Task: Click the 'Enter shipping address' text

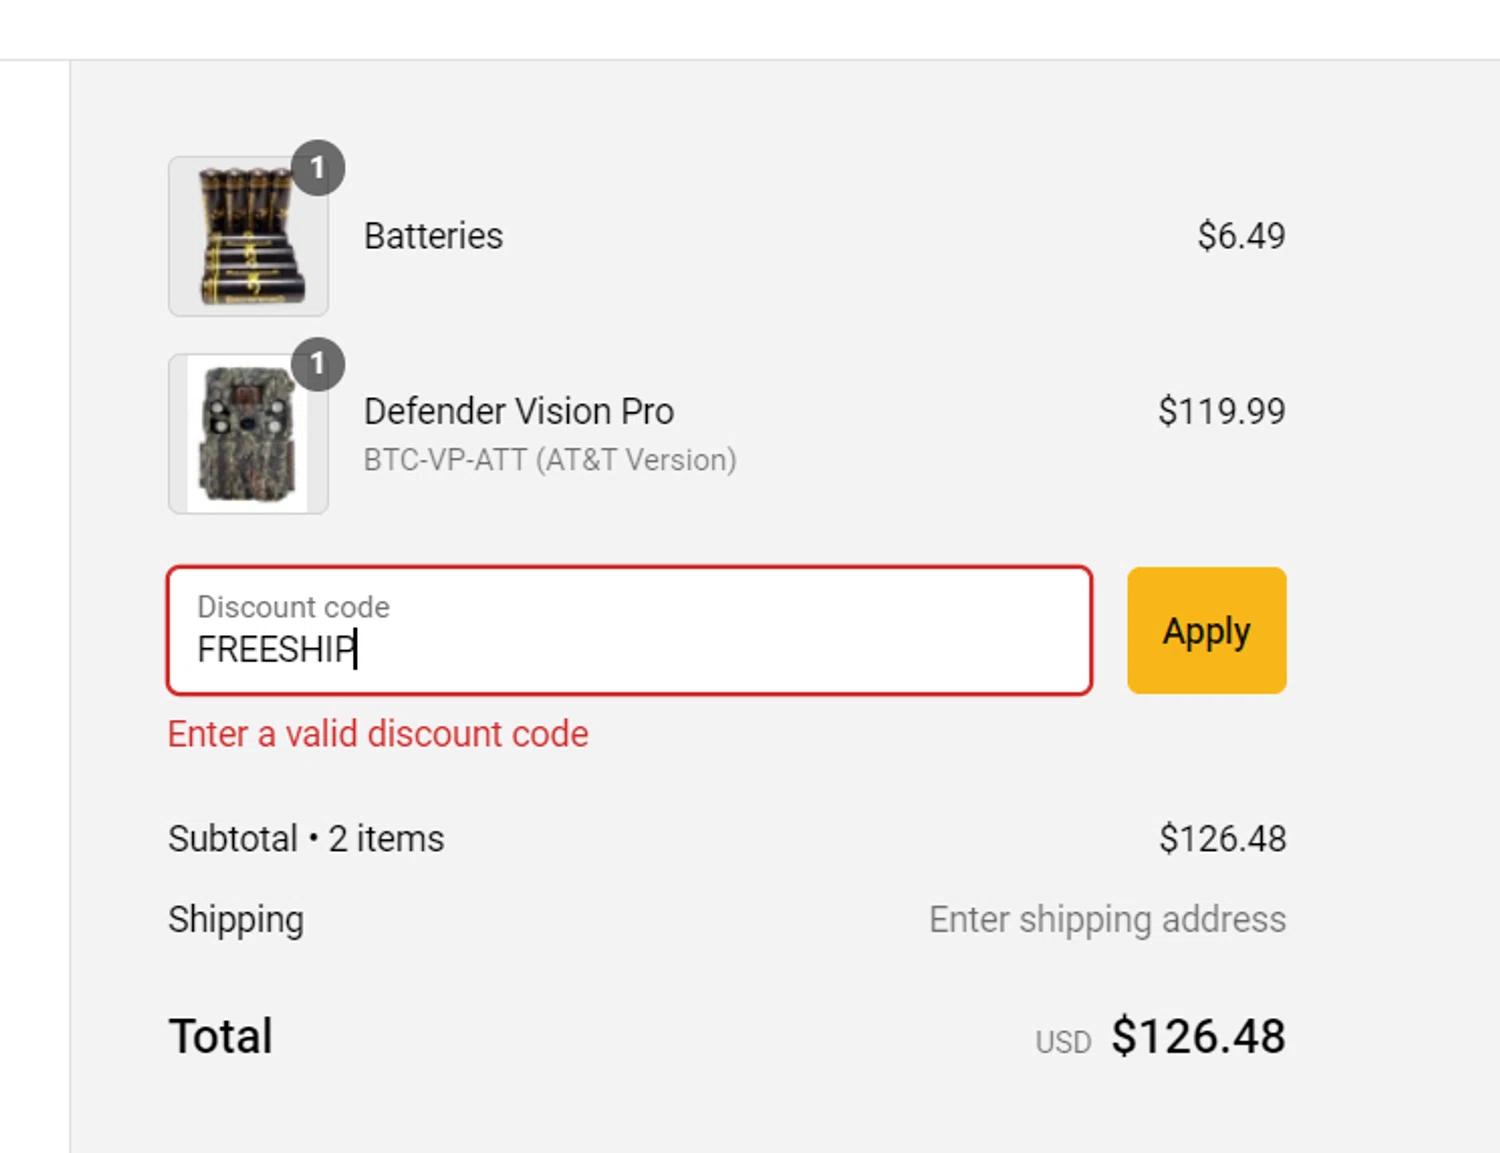Action: click(1107, 919)
